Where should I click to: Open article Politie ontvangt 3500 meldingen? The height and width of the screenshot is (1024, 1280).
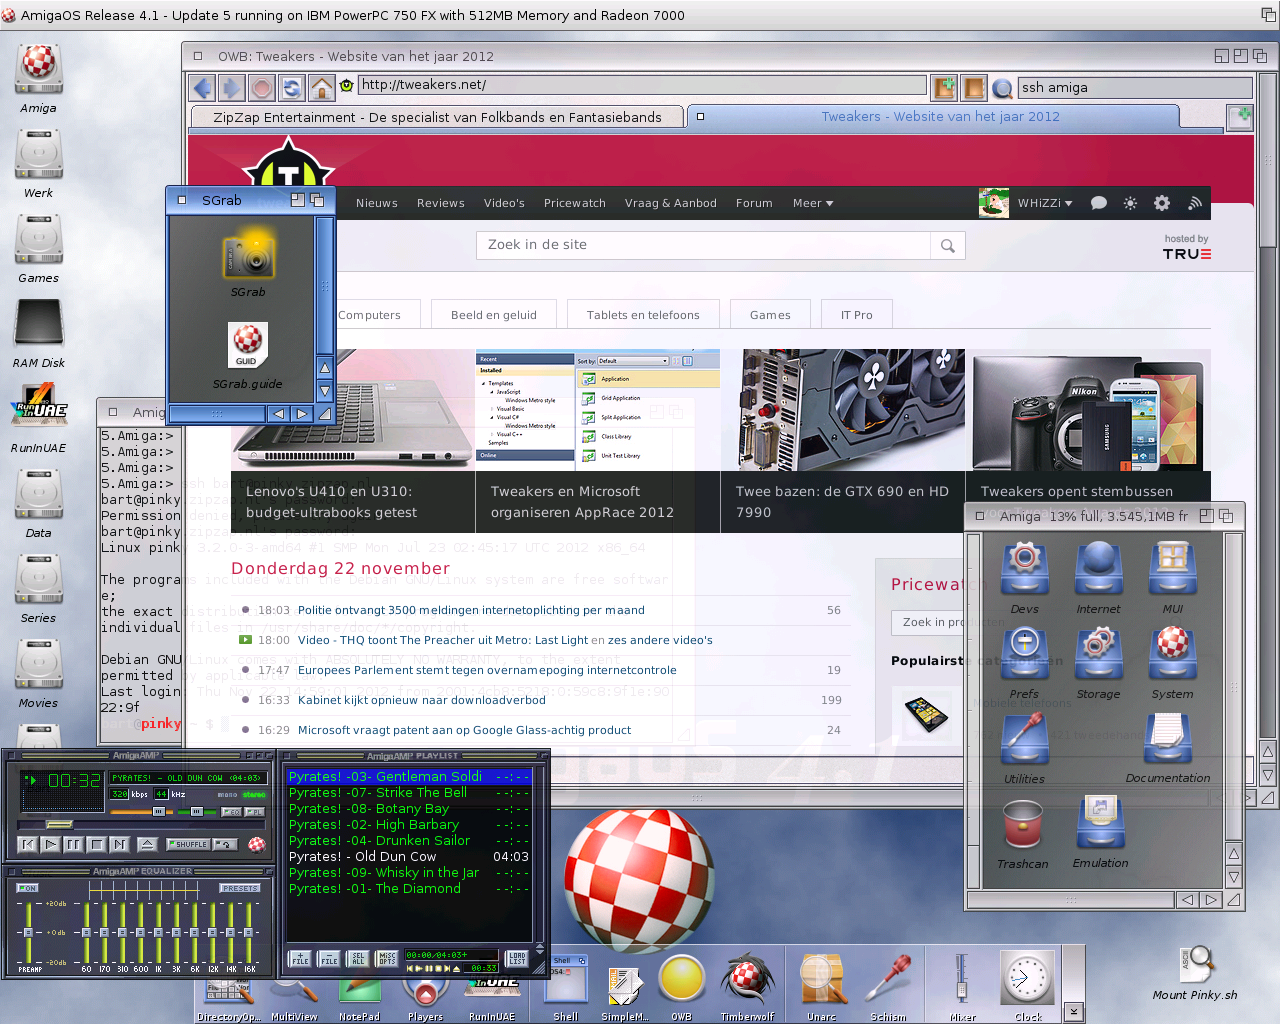[x=471, y=610]
